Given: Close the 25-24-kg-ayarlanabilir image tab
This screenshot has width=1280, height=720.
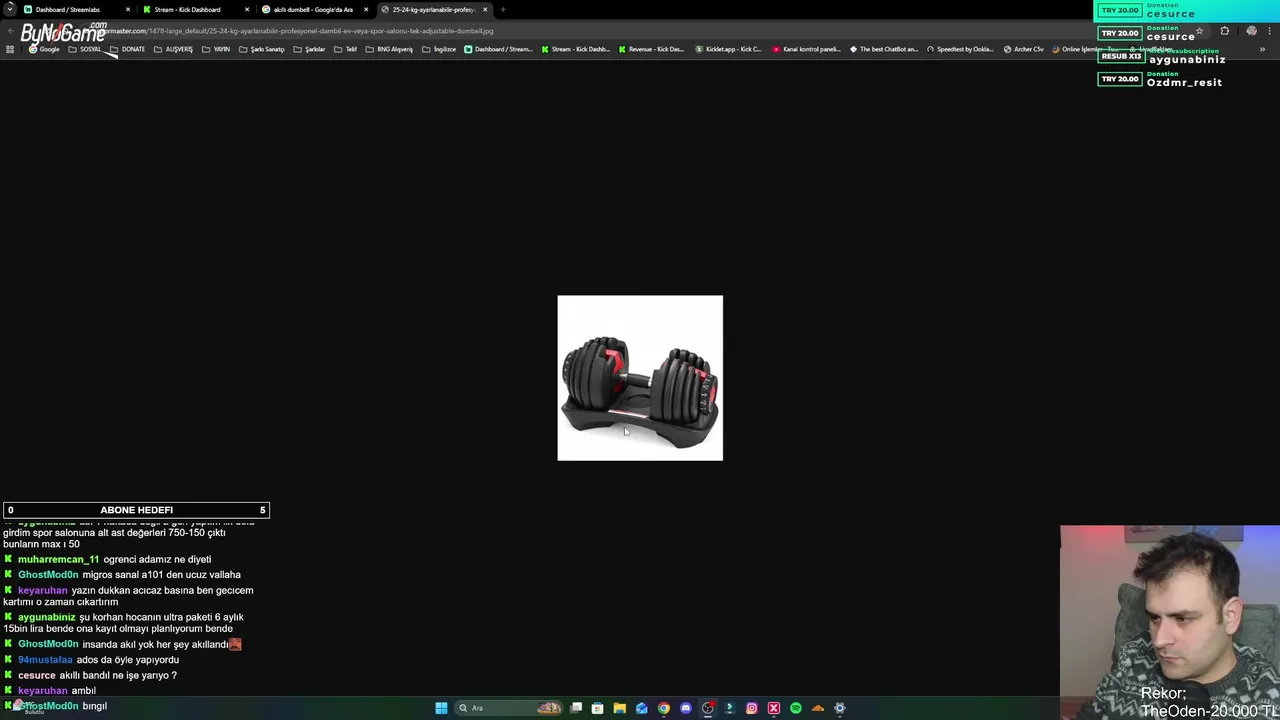Looking at the screenshot, I should pos(485,10).
